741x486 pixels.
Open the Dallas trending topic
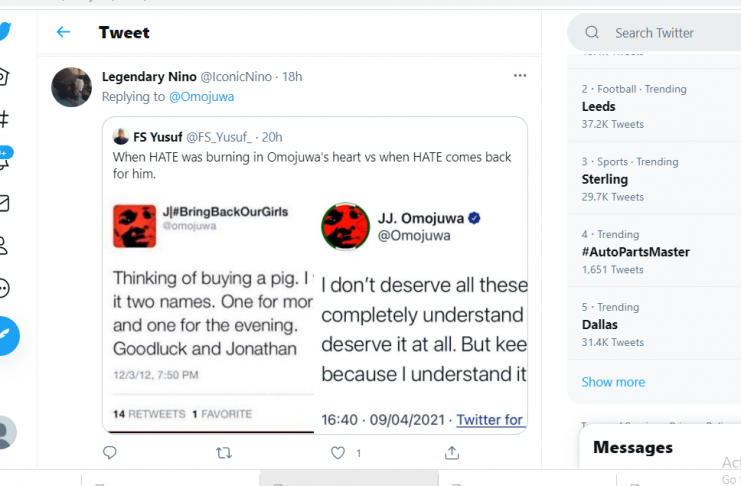[x=600, y=325]
